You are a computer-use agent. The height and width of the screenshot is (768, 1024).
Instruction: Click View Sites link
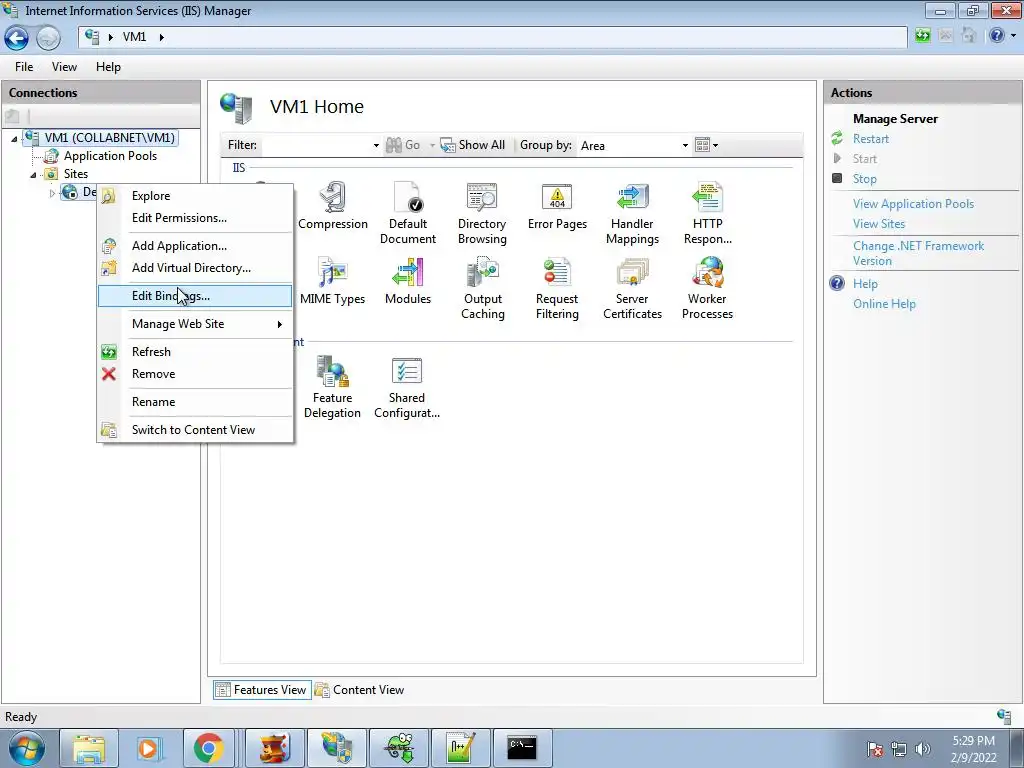[878, 224]
